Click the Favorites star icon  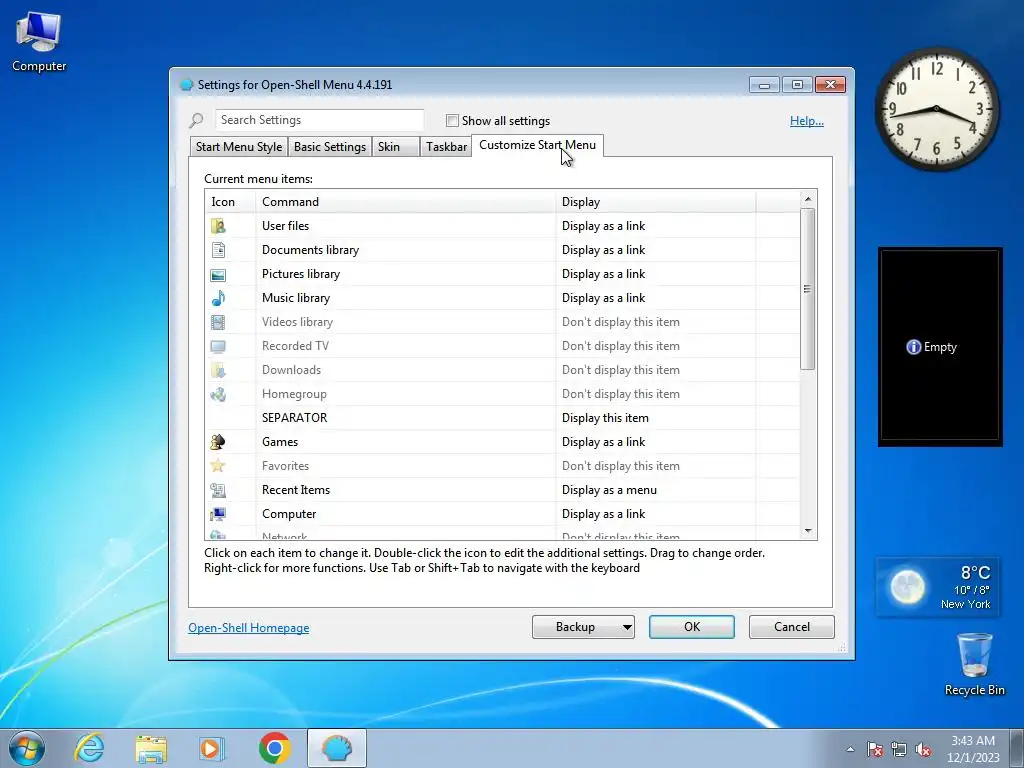218,466
